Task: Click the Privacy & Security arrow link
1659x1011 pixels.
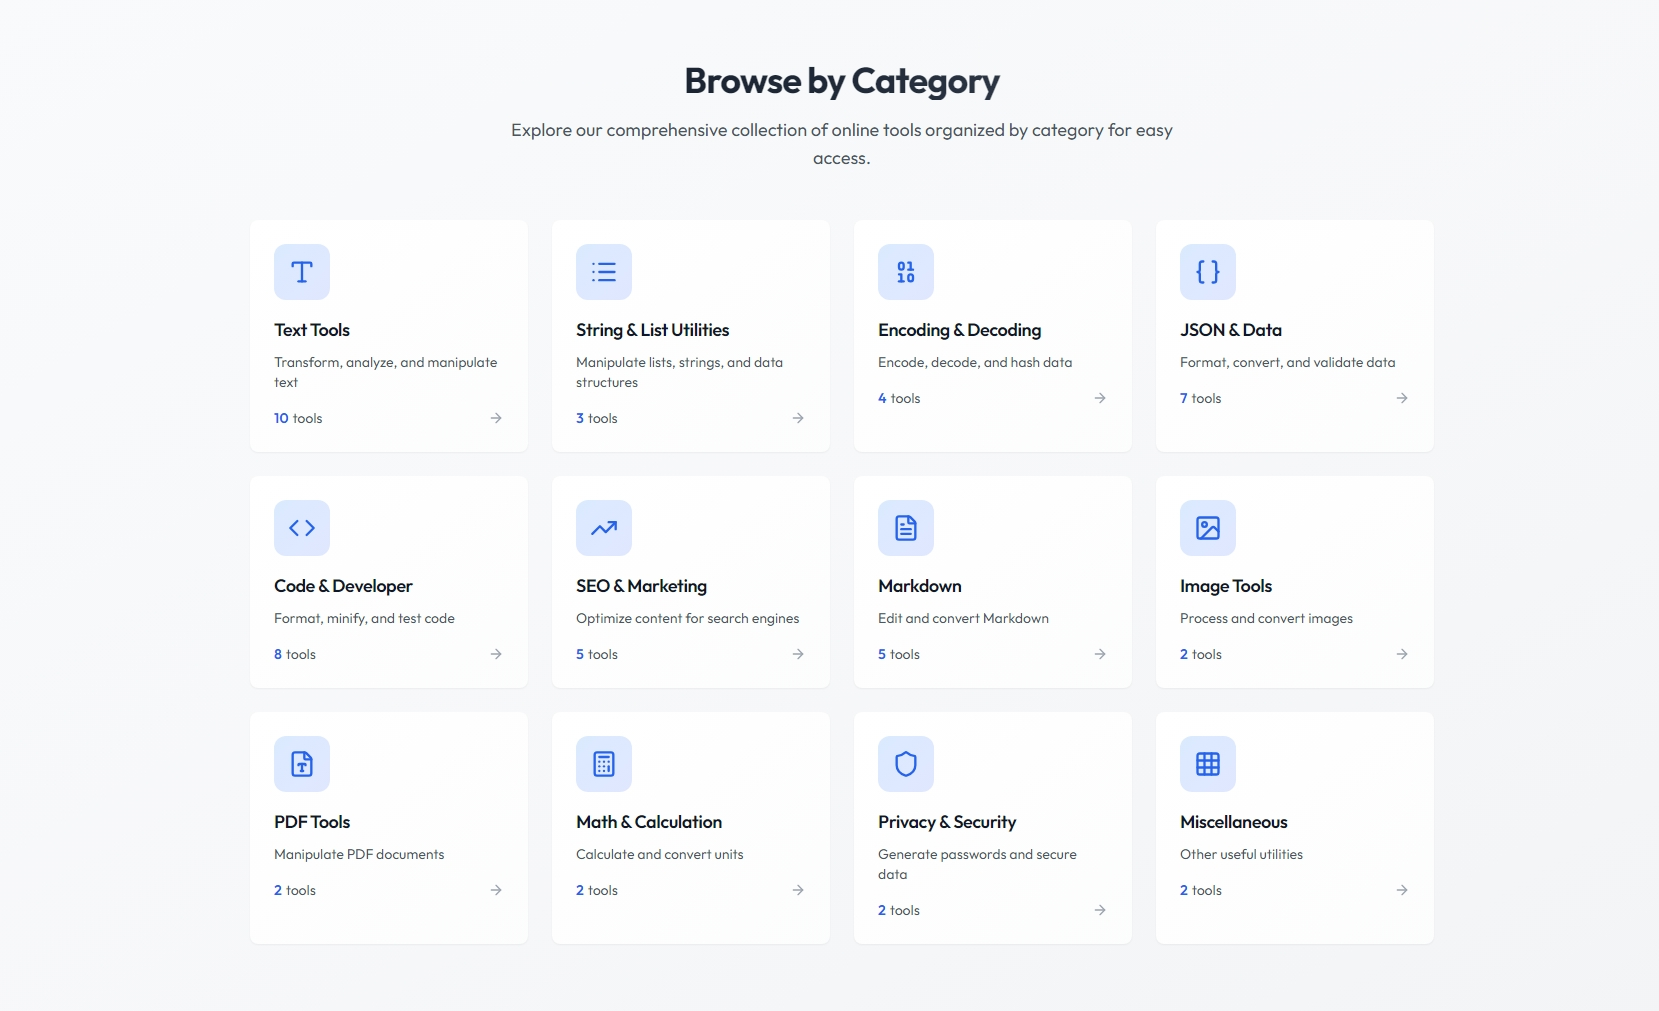Action: 1100,910
